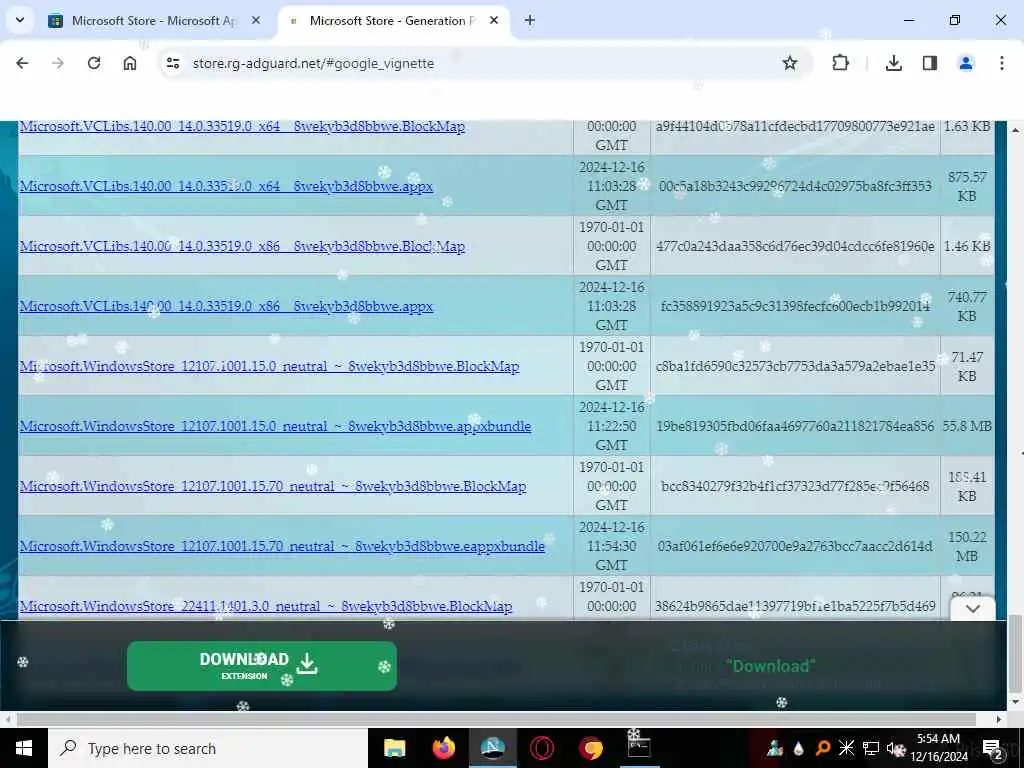
Task: Click the 55.8 MB size cell
Action: pyautogui.click(x=967, y=426)
